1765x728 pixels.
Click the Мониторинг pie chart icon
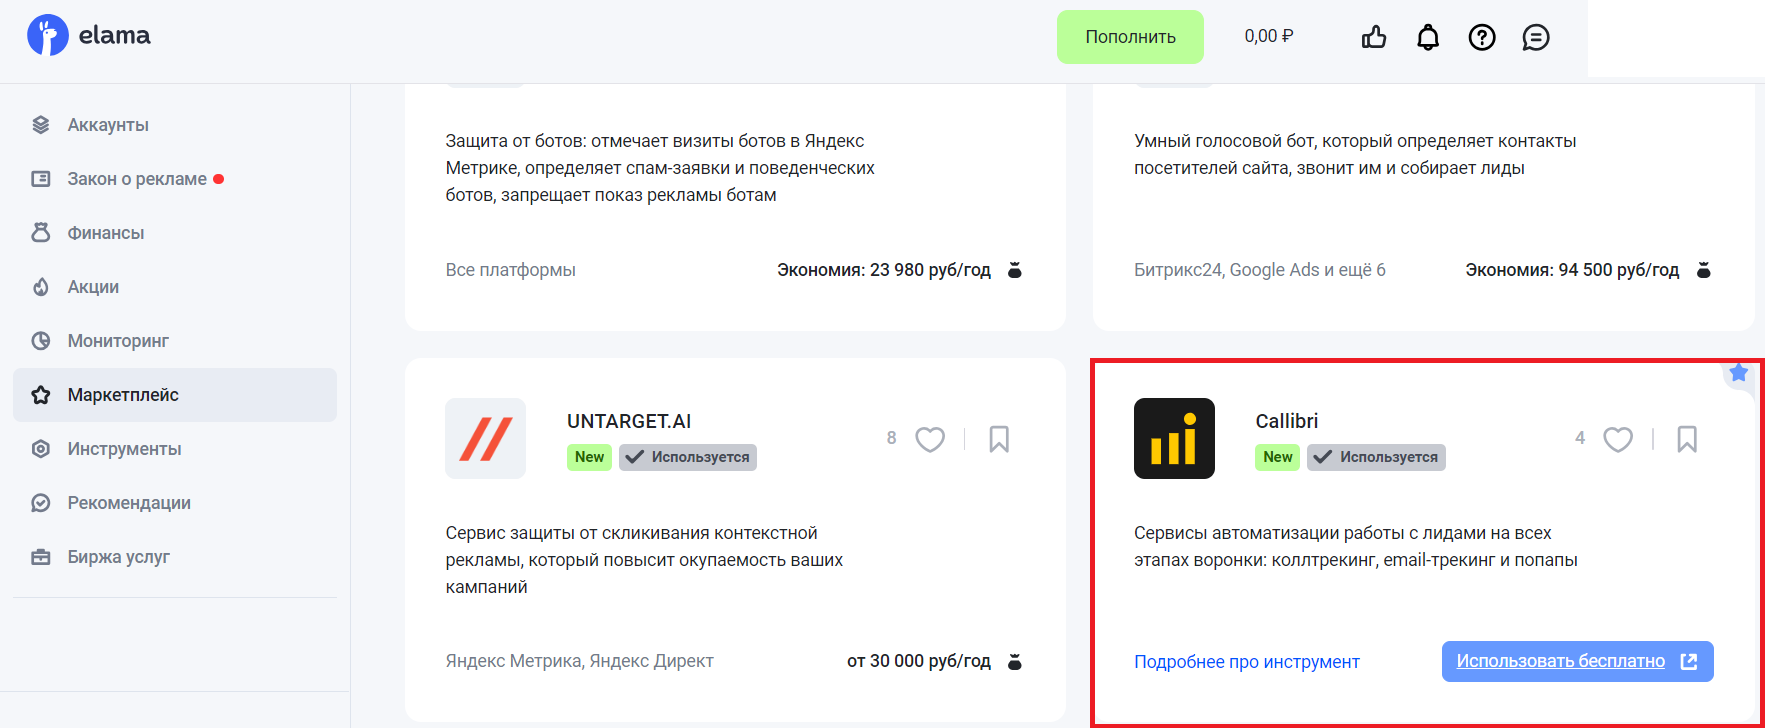coord(41,341)
